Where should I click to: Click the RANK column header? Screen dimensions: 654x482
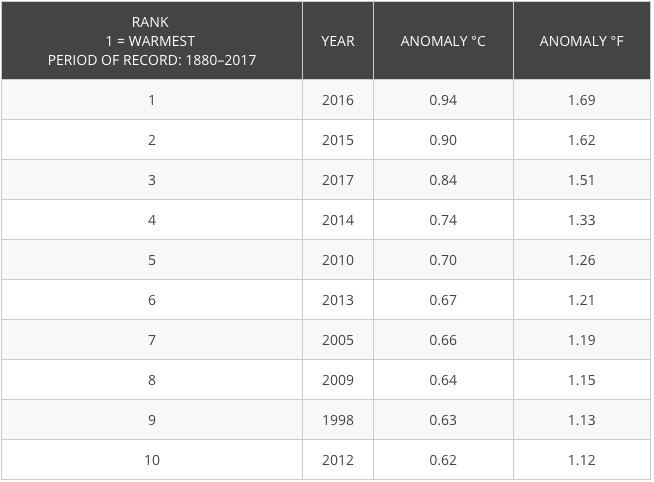[x=152, y=40]
